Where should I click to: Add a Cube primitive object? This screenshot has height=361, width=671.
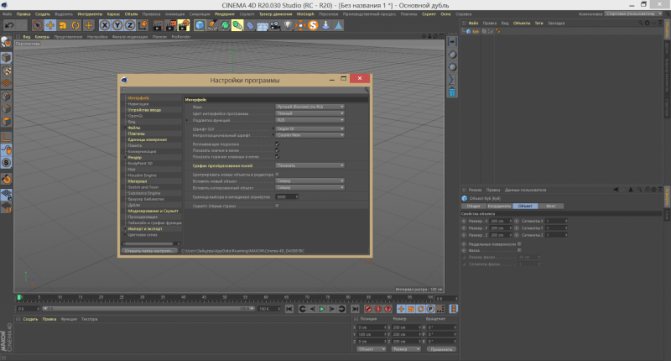click(199, 25)
